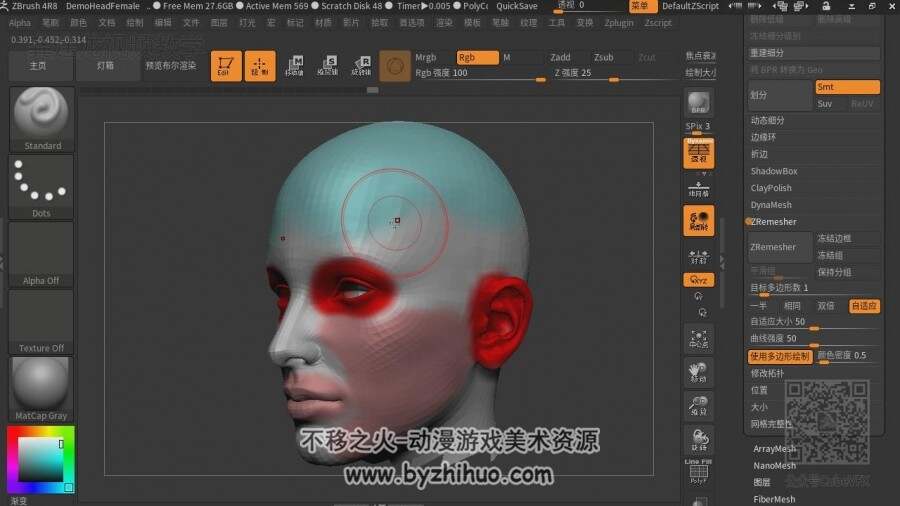The height and width of the screenshot is (506, 900).
Task: Select the Scale transform icon
Action: click(328, 65)
